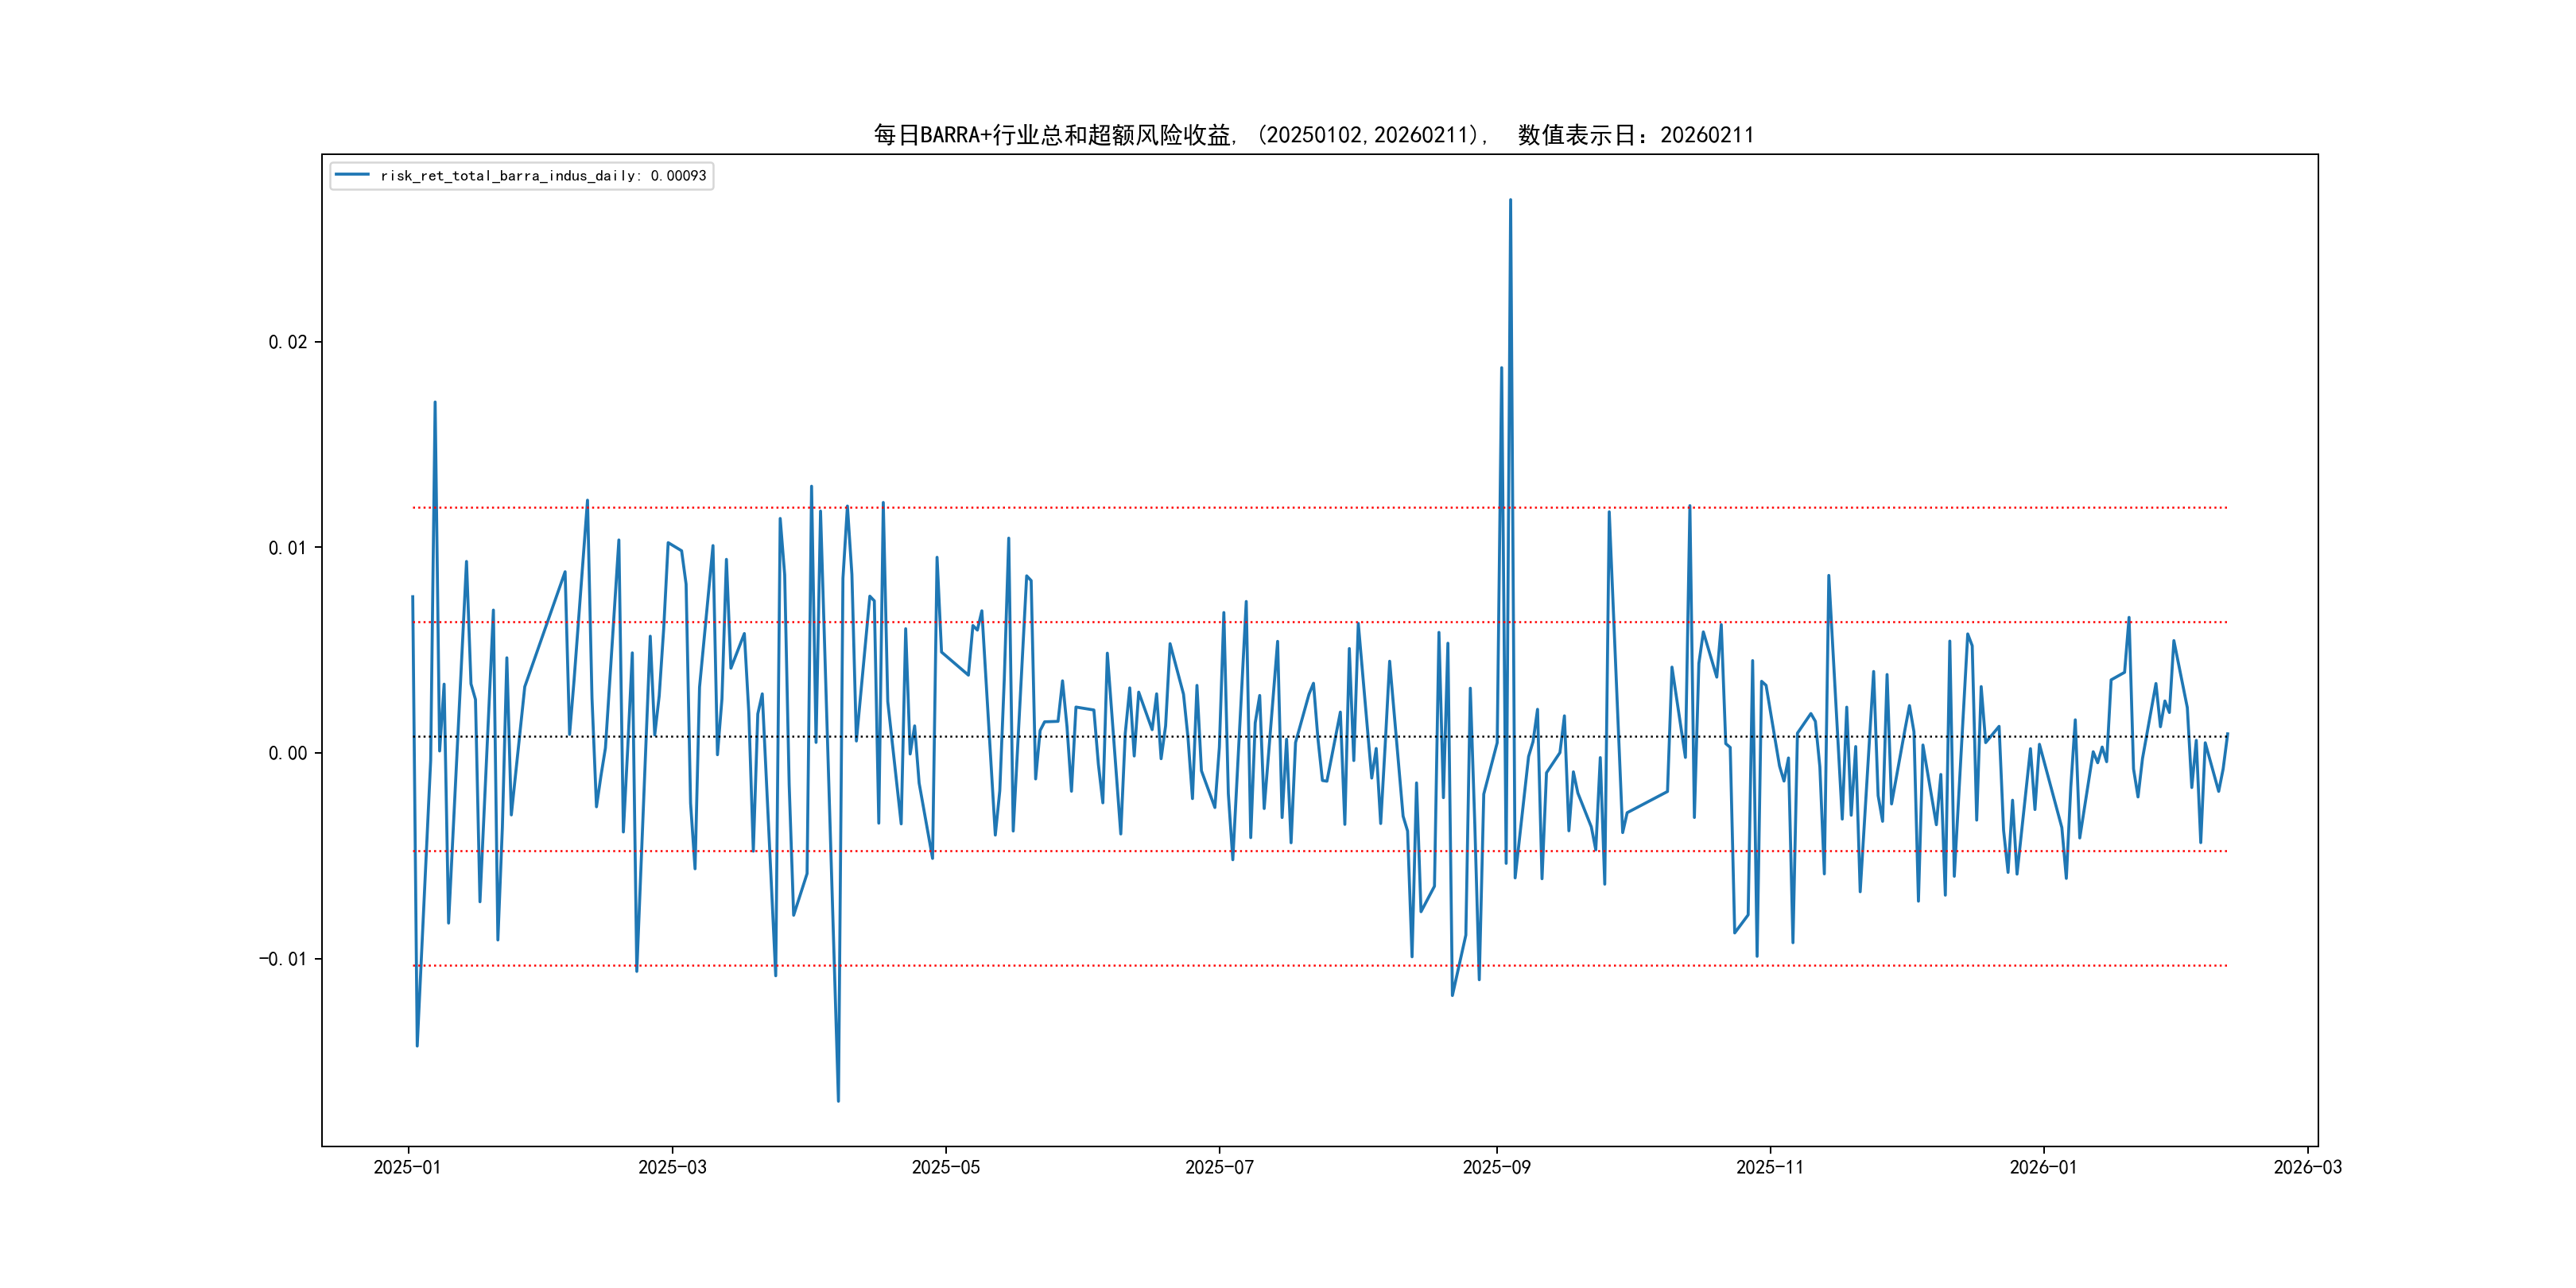Click the chart title text
This screenshot has height=1288, width=2576.
click(x=1313, y=135)
